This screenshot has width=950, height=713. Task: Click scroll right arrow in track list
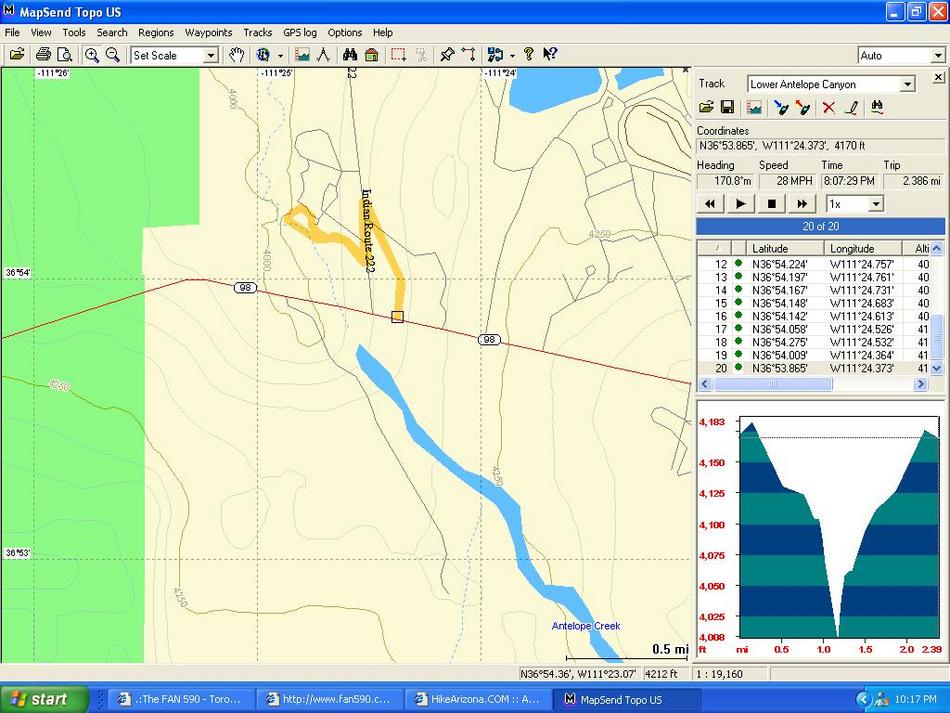920,383
